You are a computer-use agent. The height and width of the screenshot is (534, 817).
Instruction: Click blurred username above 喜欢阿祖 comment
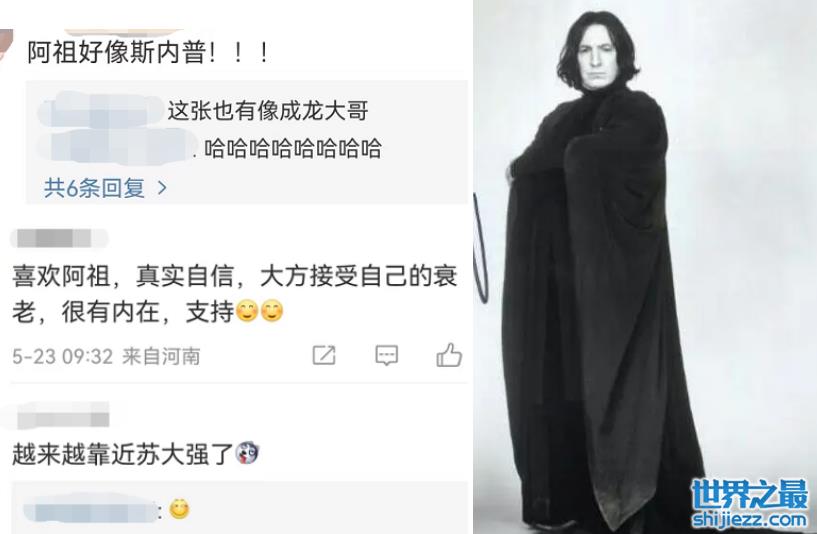(58, 238)
